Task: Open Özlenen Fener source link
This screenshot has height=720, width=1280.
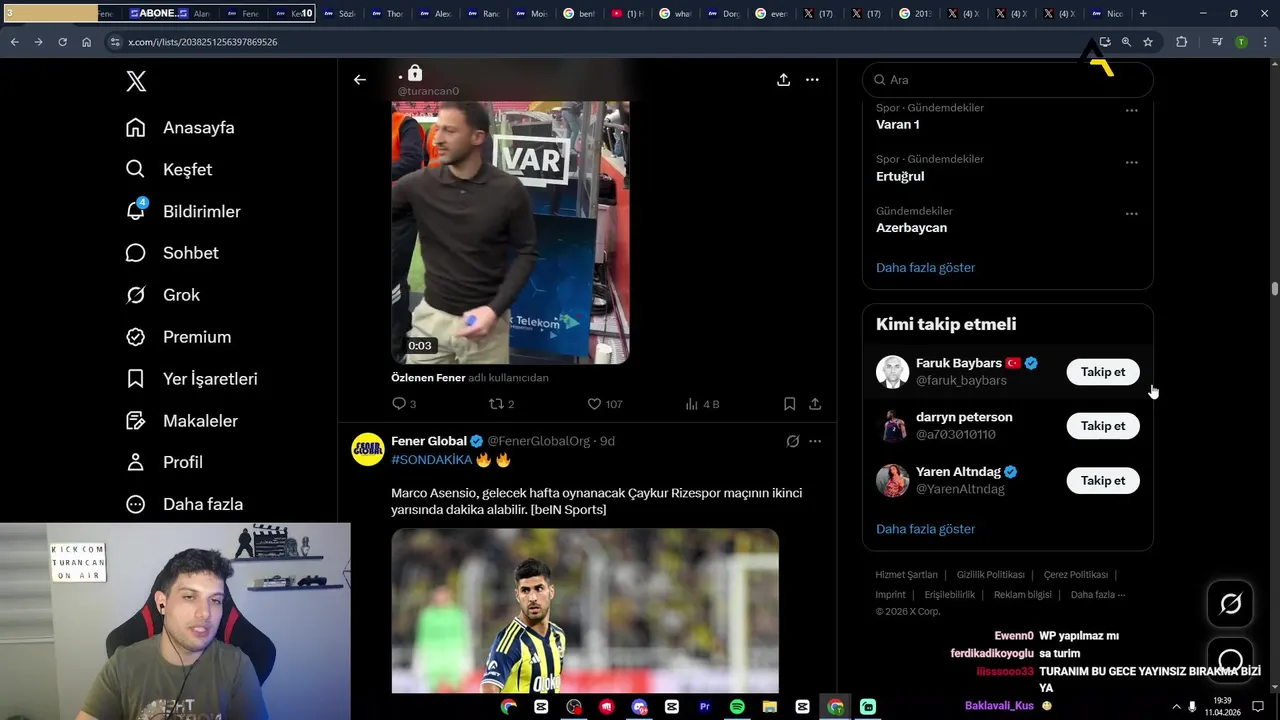Action: (x=428, y=378)
